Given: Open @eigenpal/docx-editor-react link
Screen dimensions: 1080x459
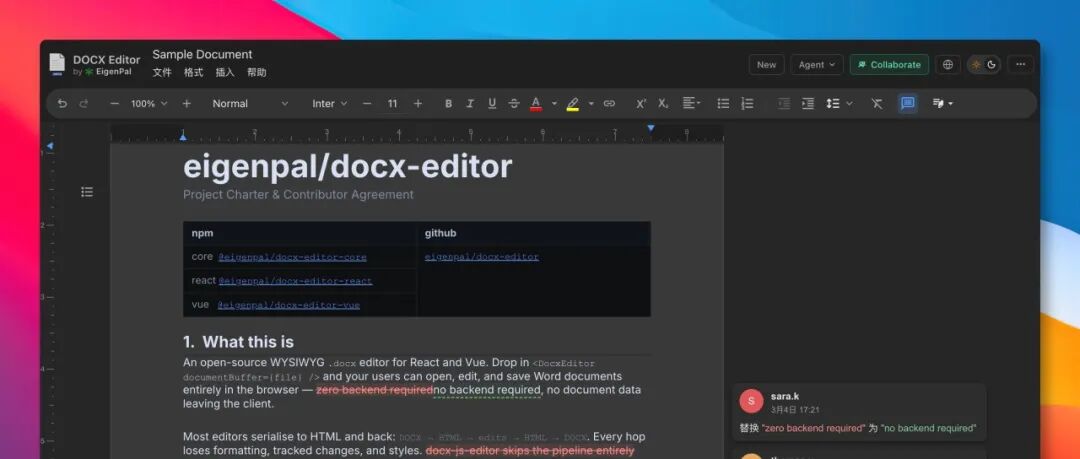Looking at the screenshot, I should point(295,281).
